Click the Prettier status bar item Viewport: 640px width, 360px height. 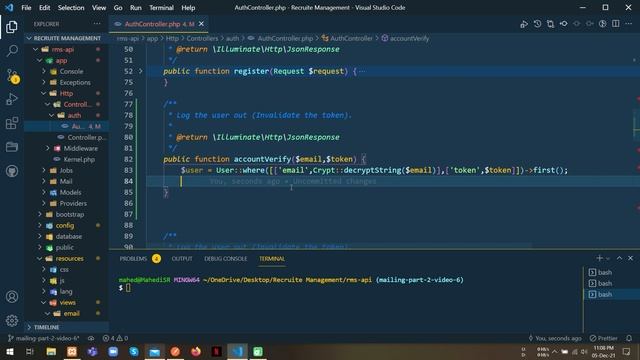604,338
